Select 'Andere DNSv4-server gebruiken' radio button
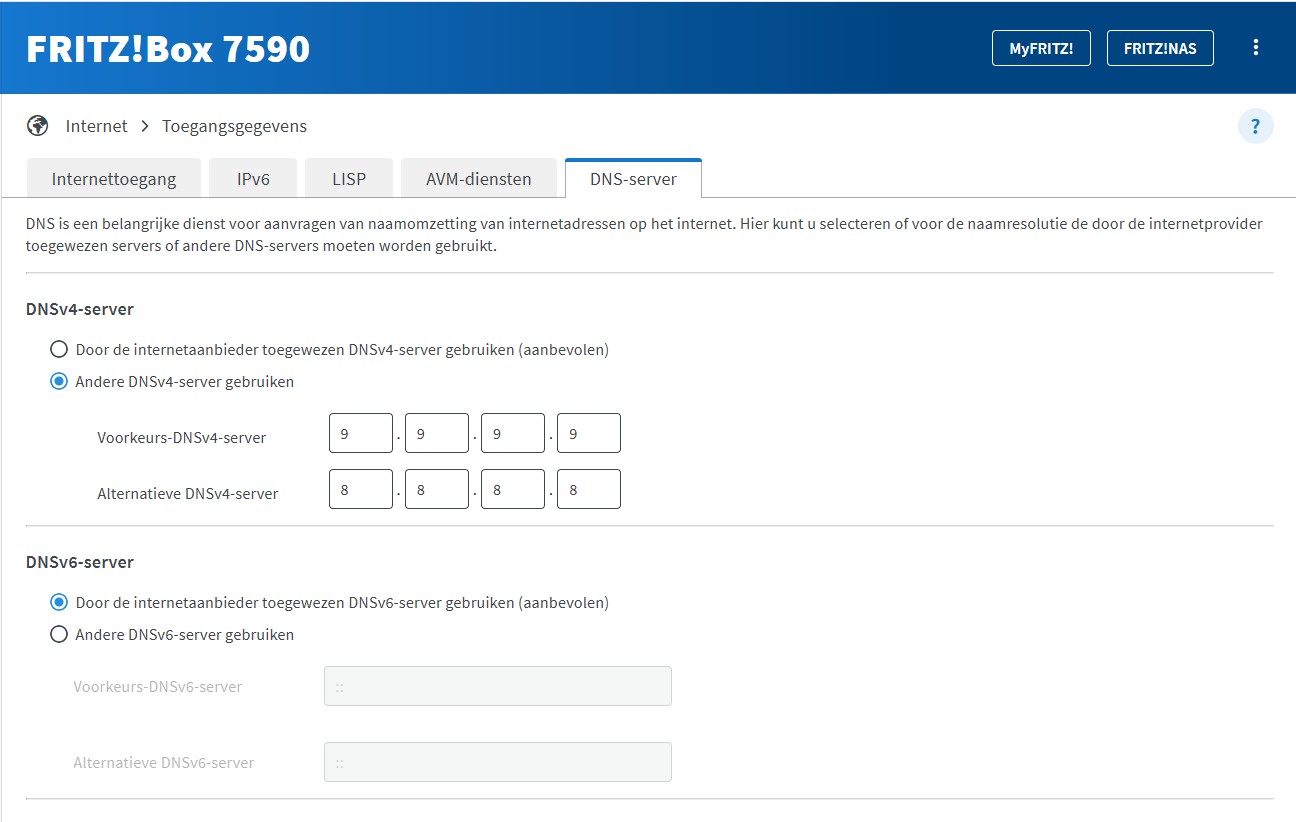The image size is (1296, 822). click(x=59, y=382)
